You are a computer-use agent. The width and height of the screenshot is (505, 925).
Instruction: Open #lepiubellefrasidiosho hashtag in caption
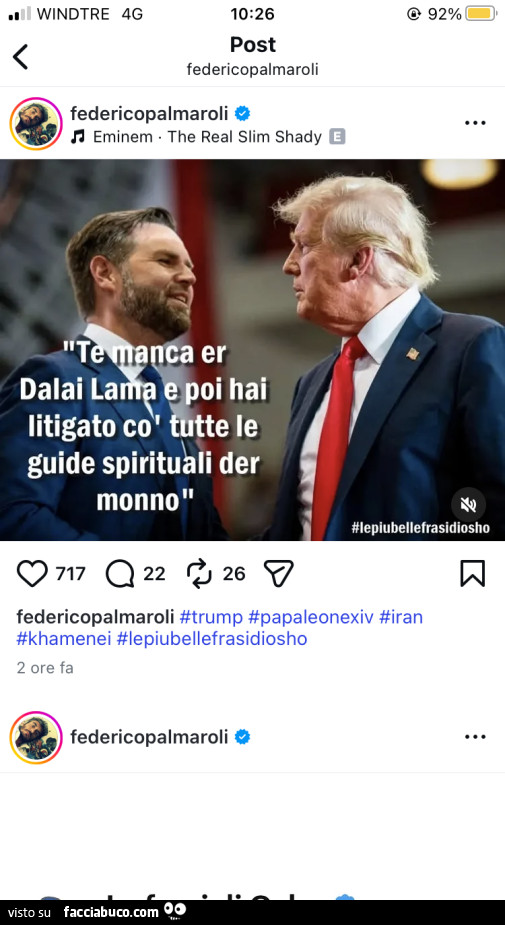click(212, 639)
